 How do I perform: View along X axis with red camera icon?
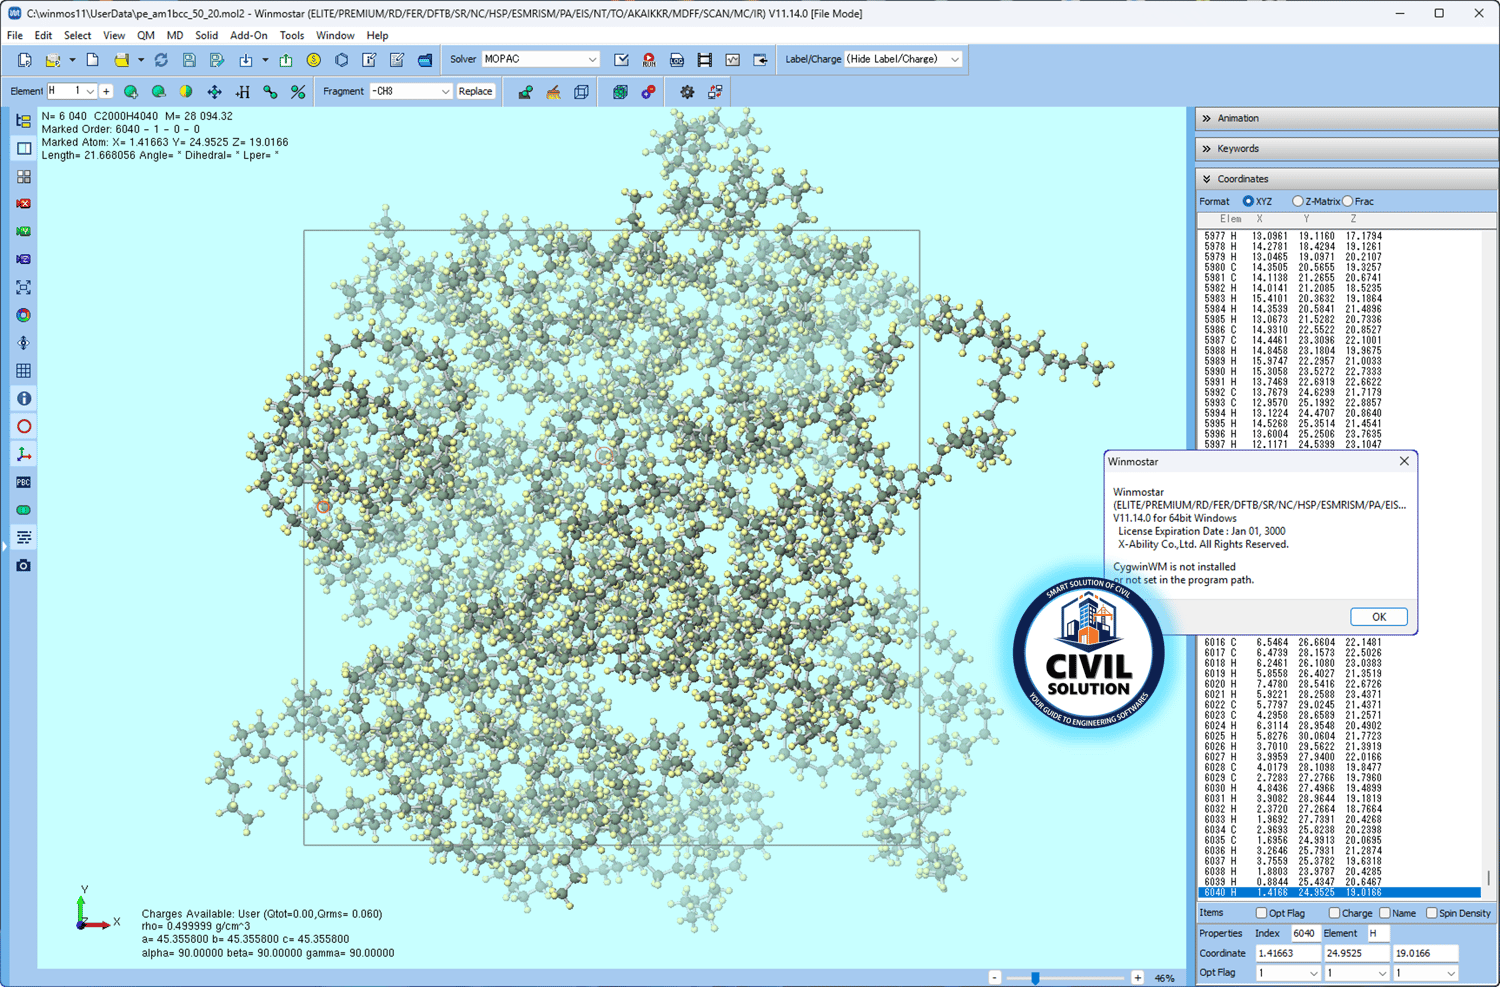point(24,204)
